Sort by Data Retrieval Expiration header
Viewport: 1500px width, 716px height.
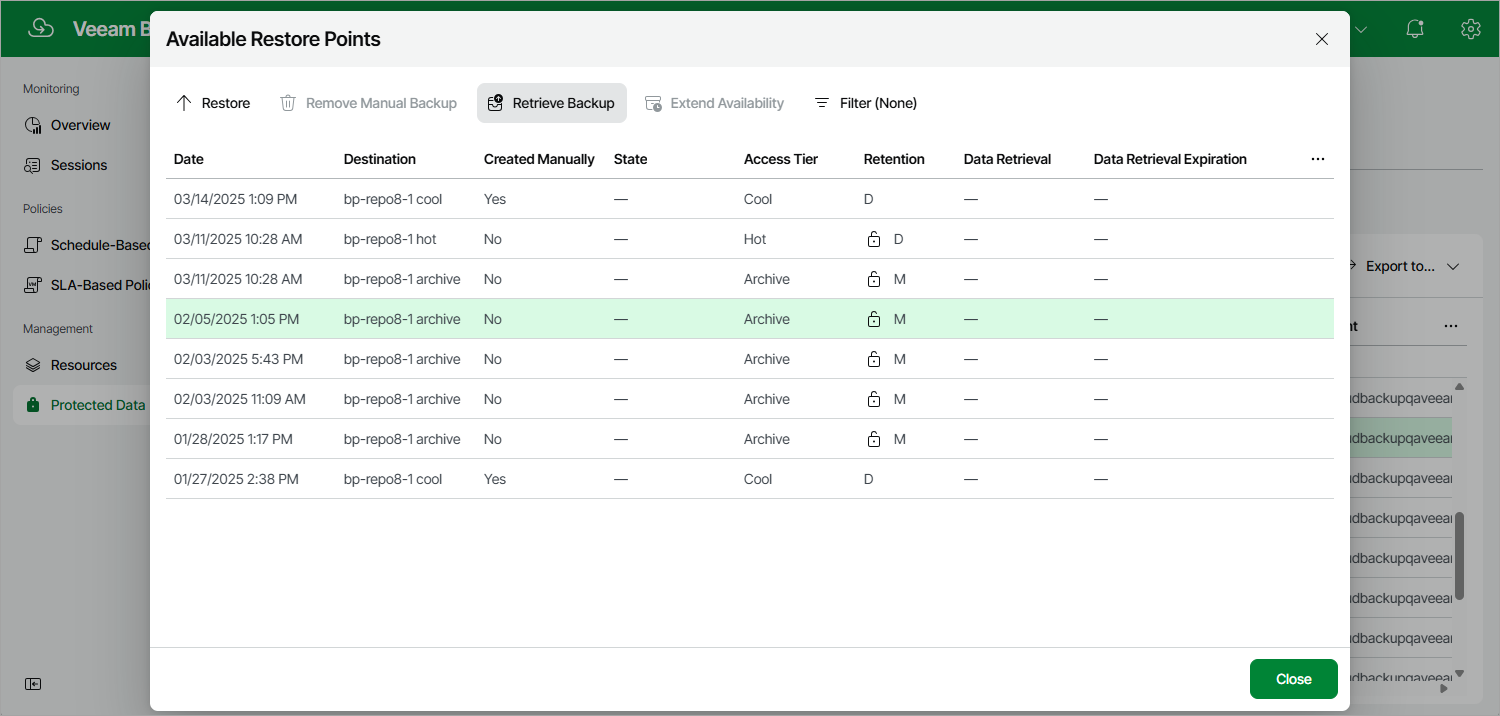click(x=1170, y=159)
